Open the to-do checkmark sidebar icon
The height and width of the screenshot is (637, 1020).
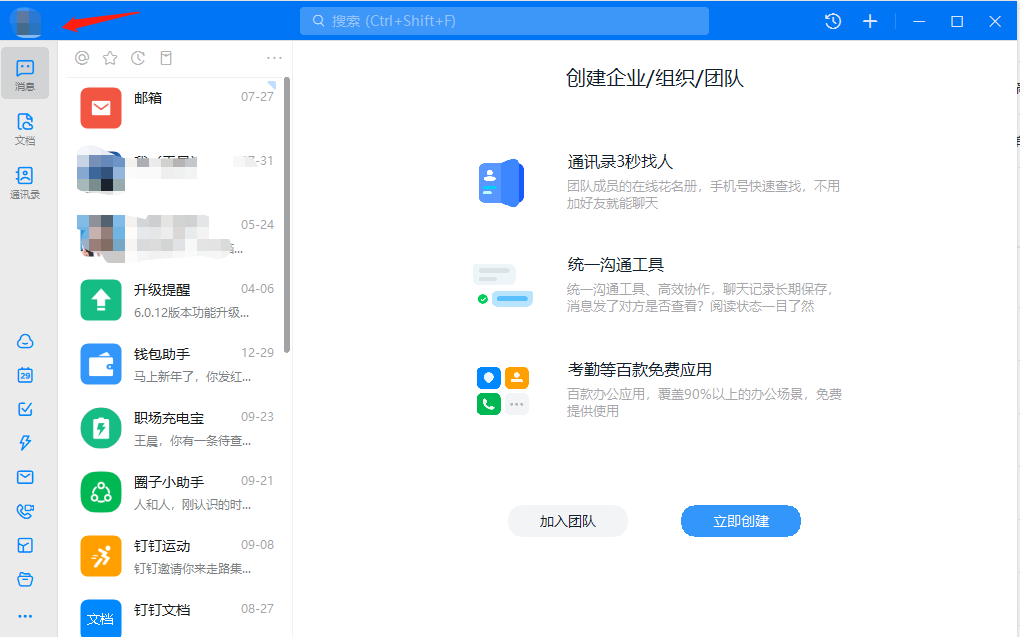[26, 409]
